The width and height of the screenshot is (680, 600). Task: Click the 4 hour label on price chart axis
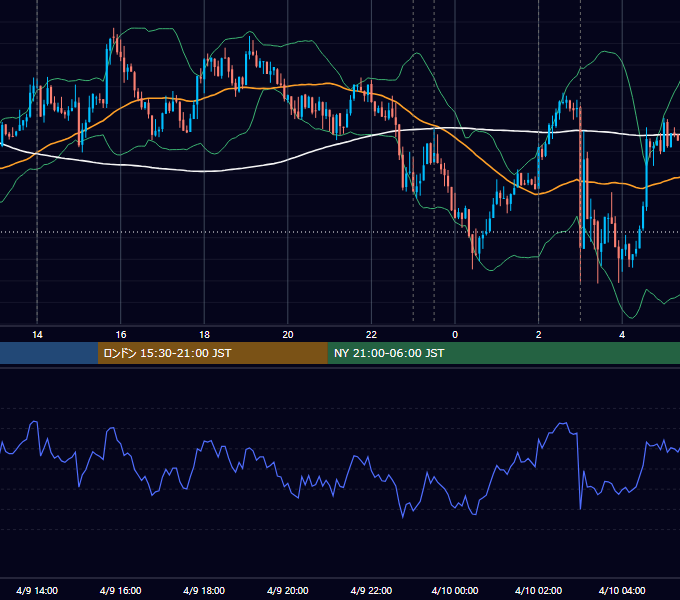(622, 335)
